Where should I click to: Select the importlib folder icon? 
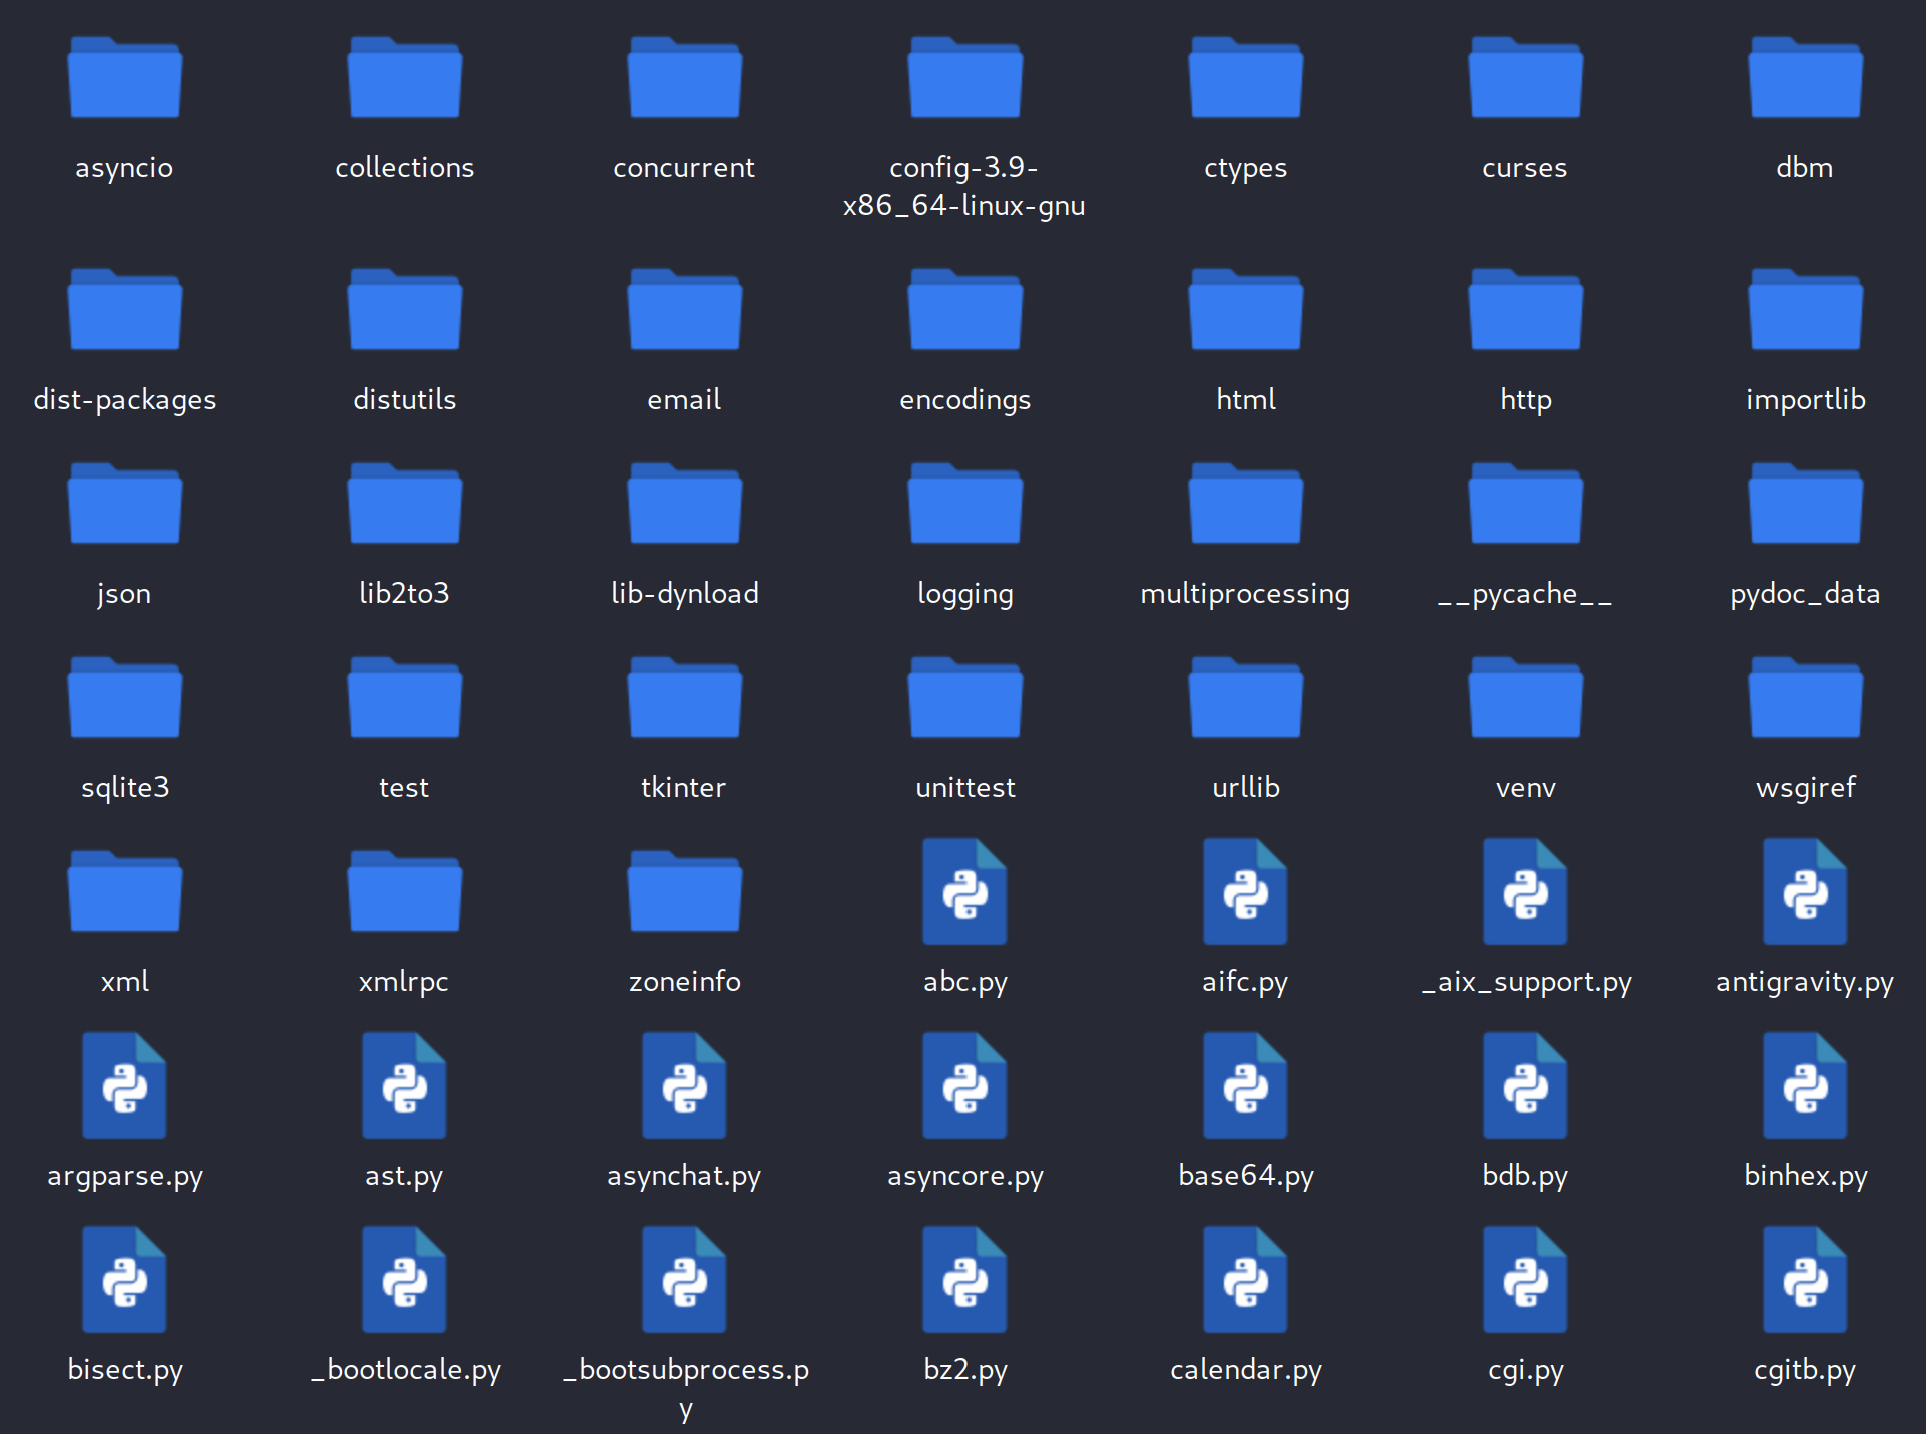[1805, 311]
